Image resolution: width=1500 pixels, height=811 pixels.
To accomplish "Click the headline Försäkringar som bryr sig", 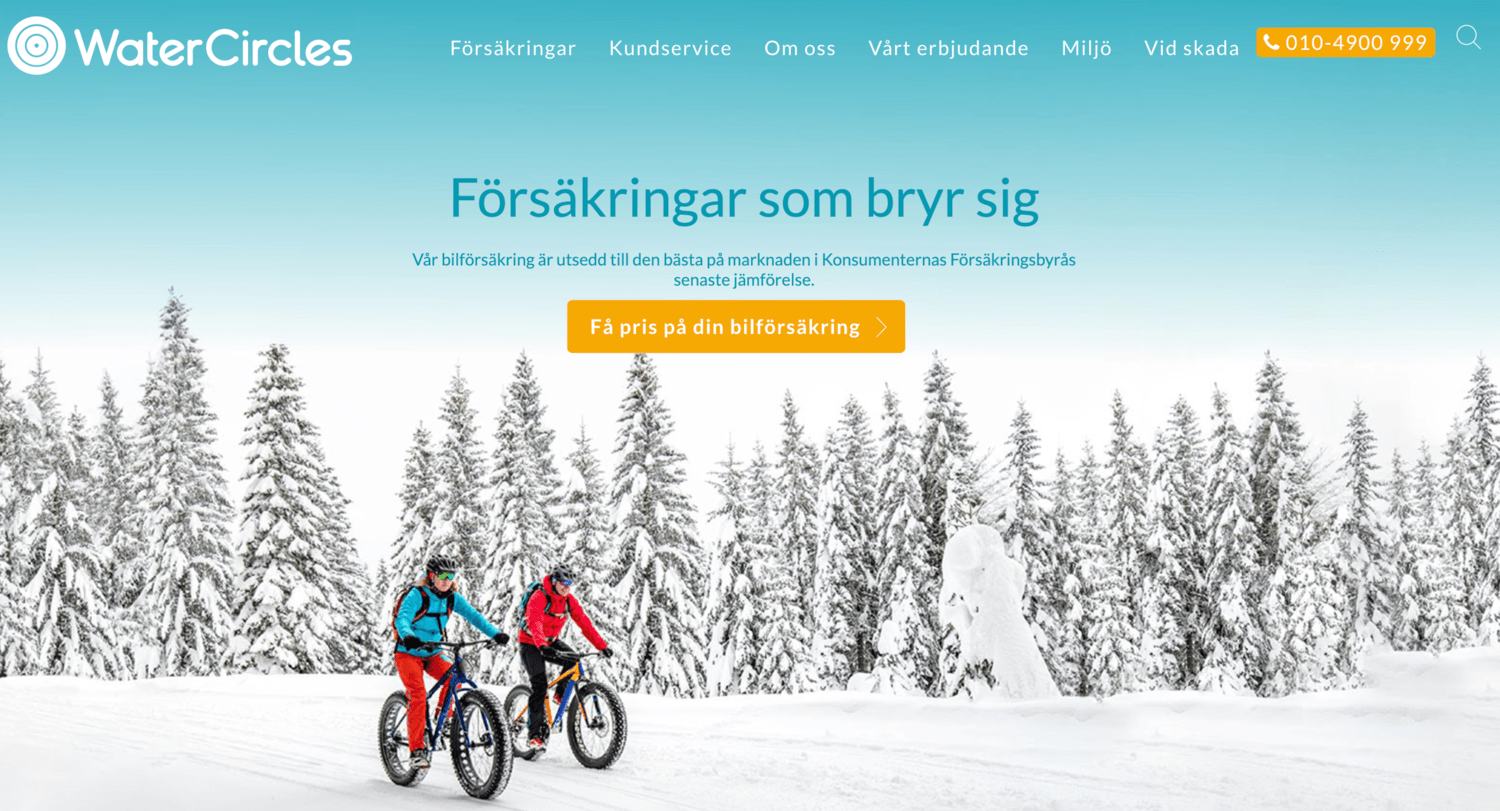I will 744,198.
